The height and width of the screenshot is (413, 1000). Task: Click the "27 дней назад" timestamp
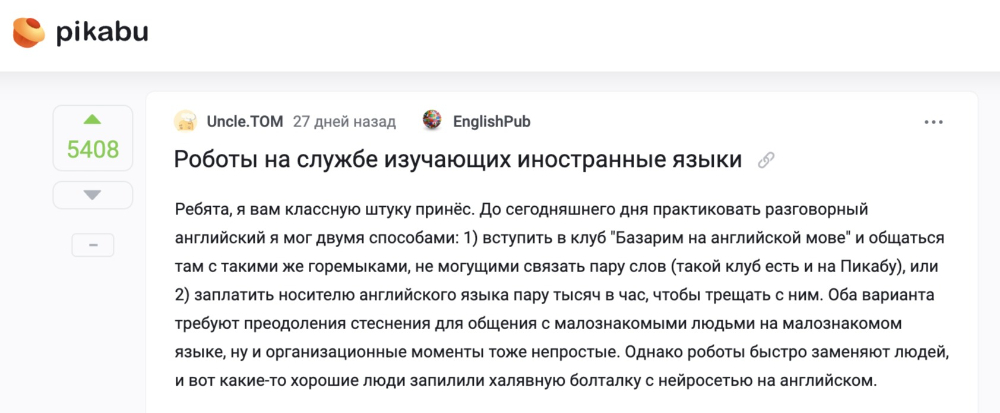tap(344, 122)
